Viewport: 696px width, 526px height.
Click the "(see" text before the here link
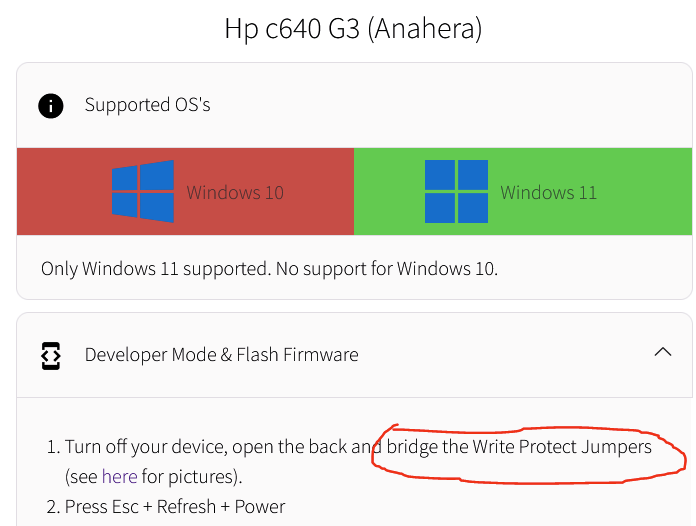(81, 477)
